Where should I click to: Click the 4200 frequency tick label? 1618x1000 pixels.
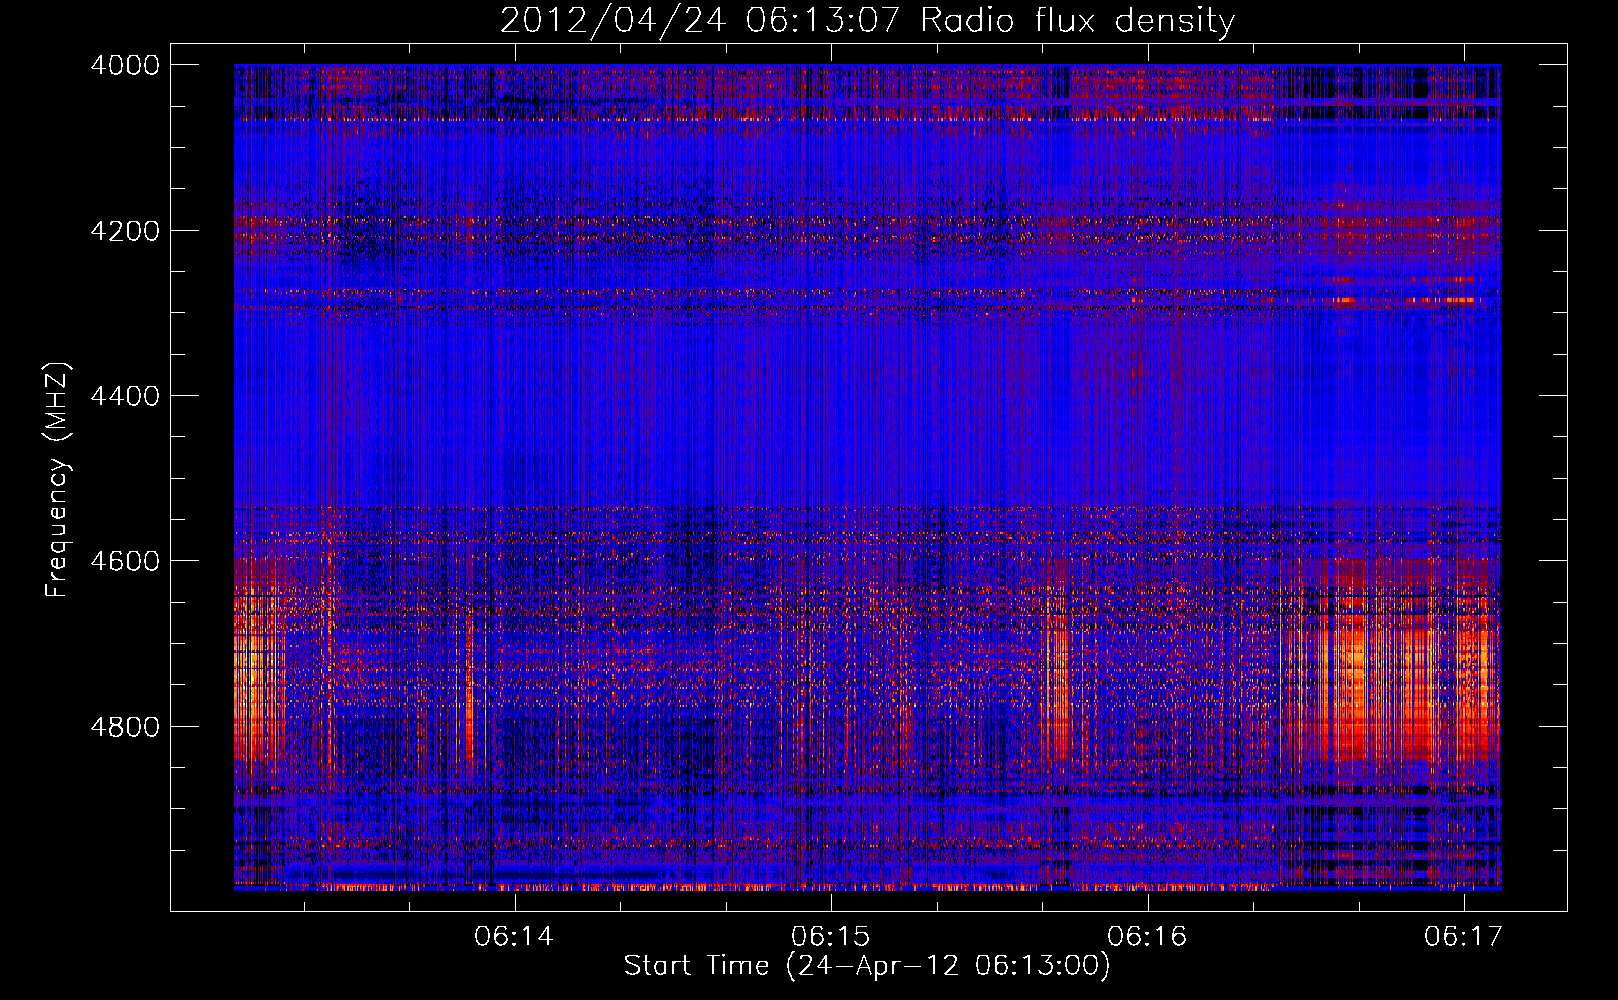pos(125,231)
